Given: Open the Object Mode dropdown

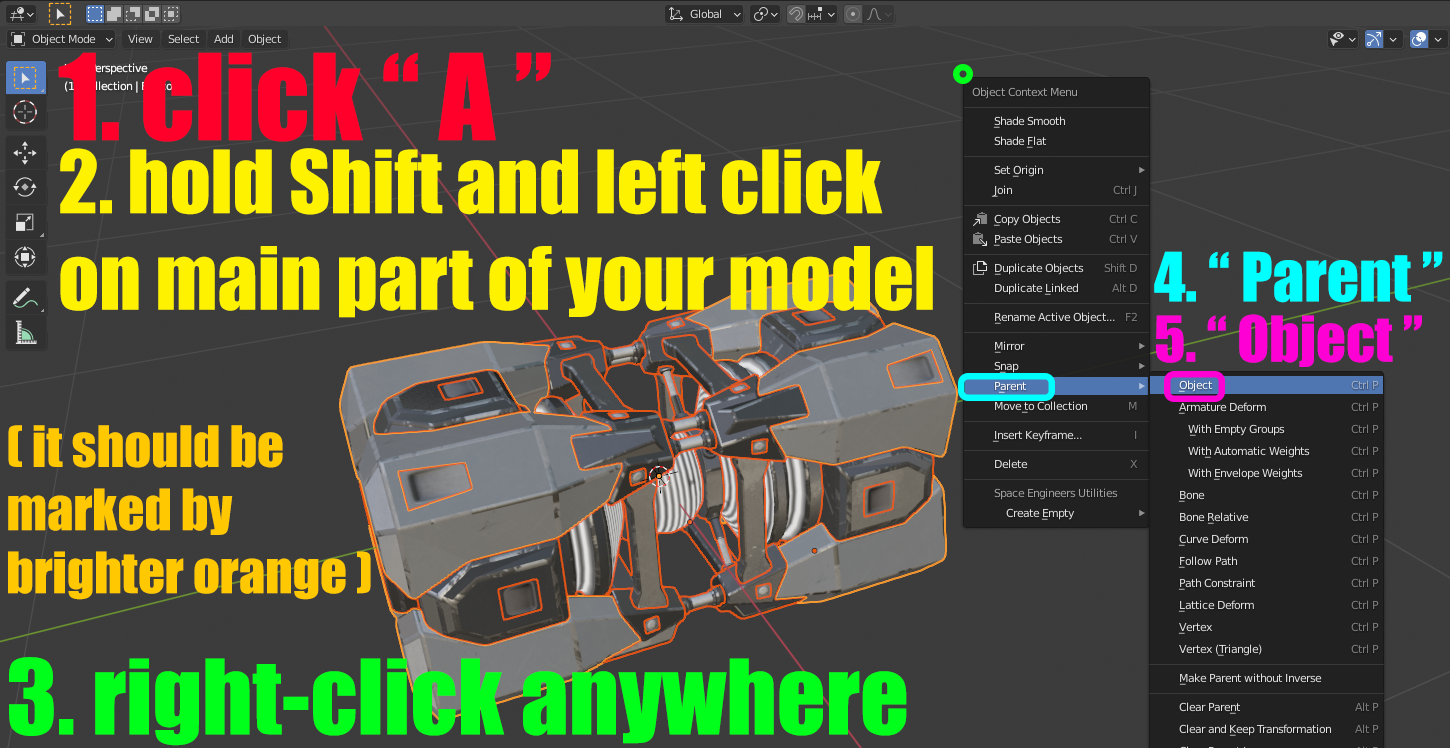Looking at the screenshot, I should [x=61, y=39].
